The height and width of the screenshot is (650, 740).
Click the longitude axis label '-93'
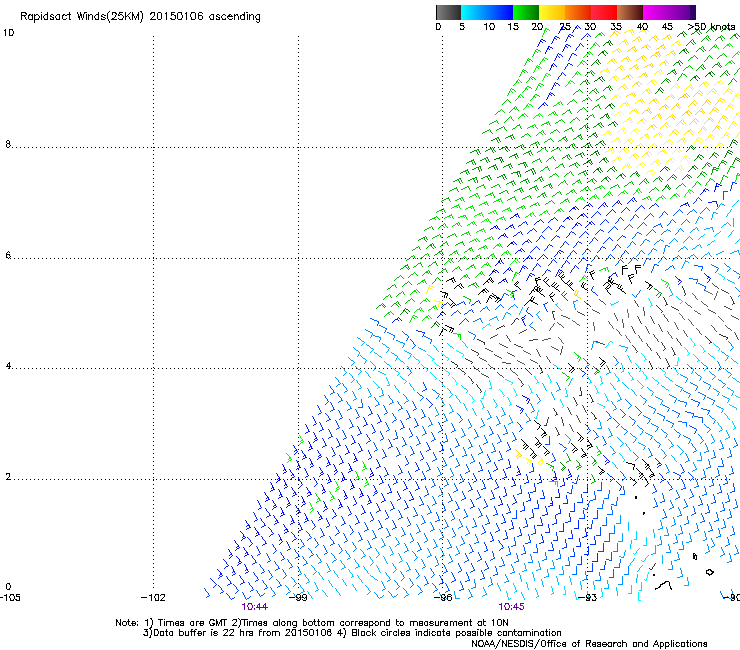pyautogui.click(x=587, y=598)
